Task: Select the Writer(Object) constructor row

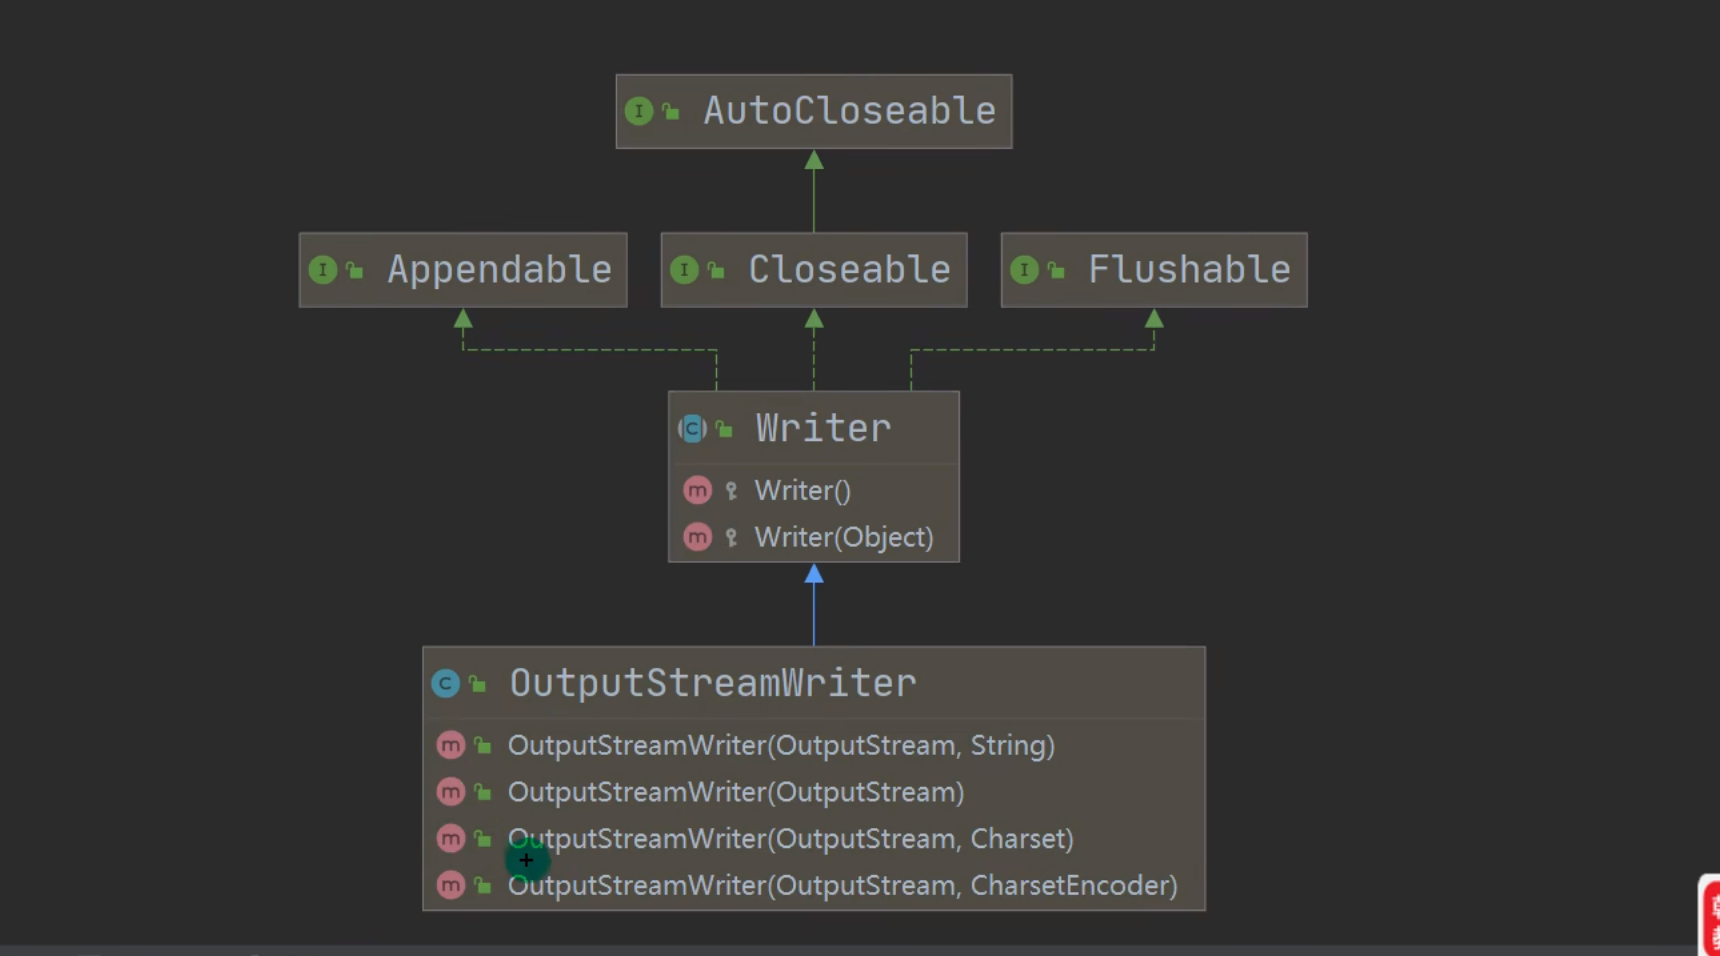Action: (x=814, y=537)
